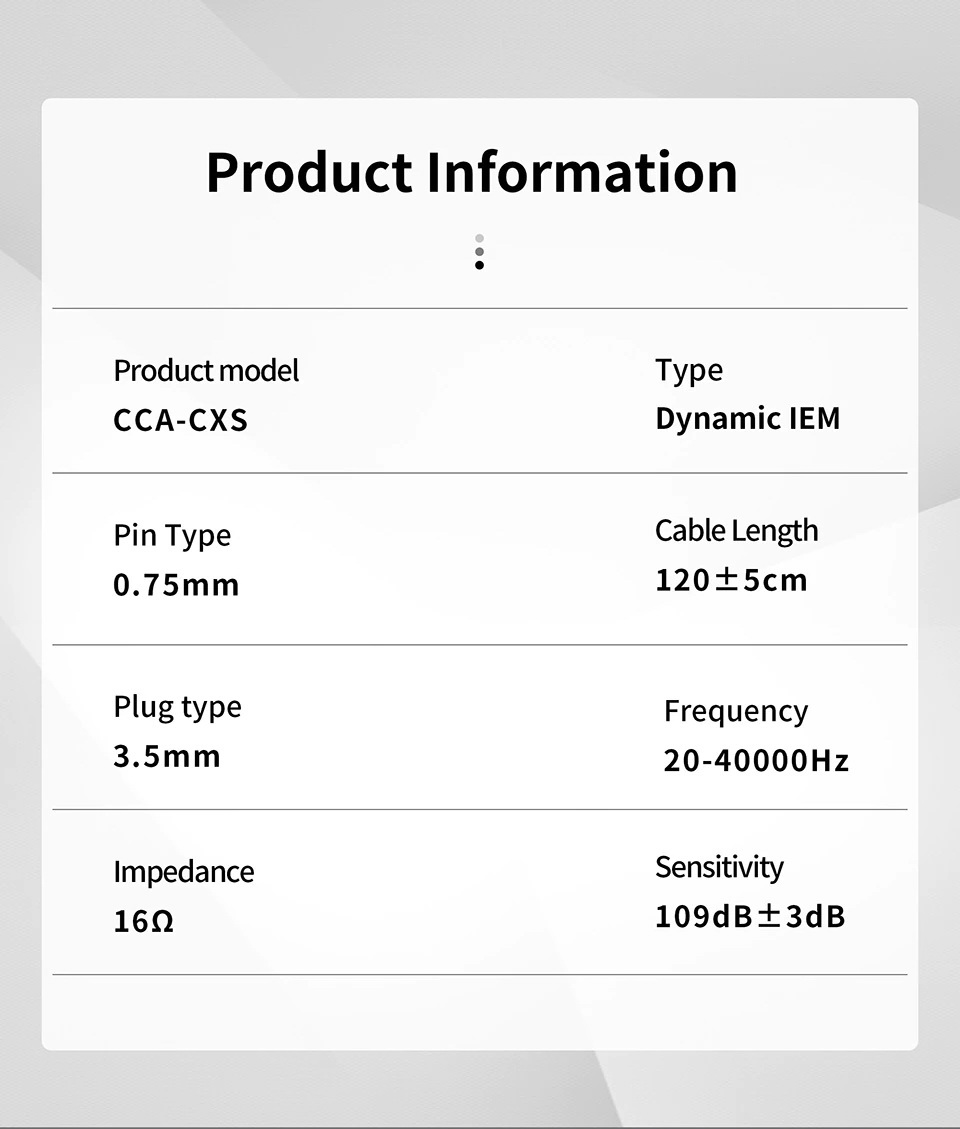Select the Sensitivity label

click(719, 867)
